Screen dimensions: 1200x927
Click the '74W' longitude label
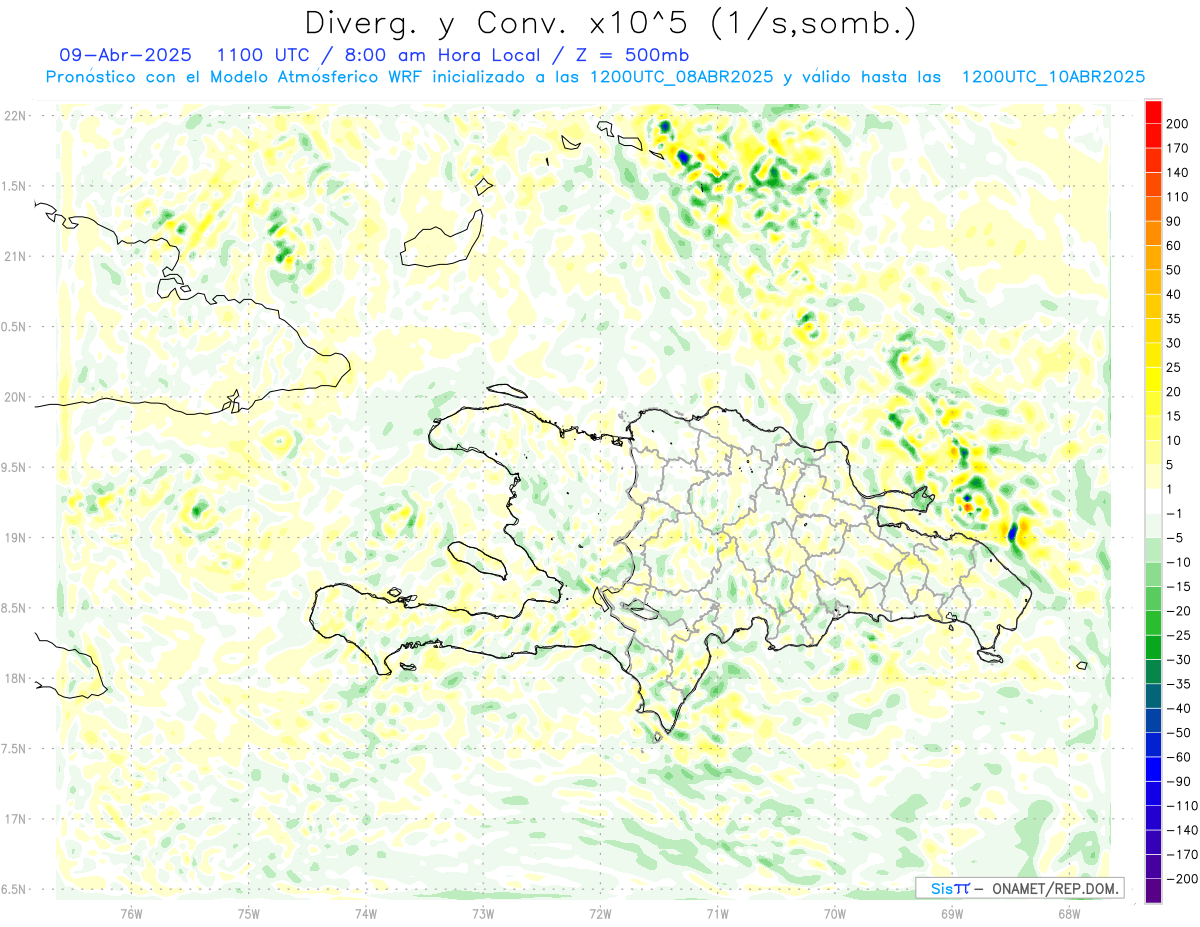point(366,913)
